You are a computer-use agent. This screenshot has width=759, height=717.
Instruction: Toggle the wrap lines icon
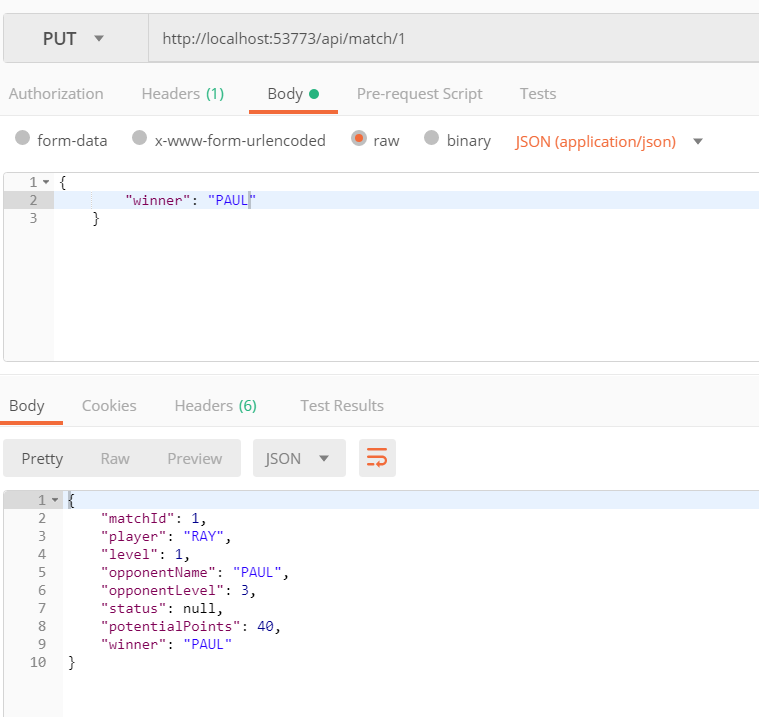click(377, 458)
